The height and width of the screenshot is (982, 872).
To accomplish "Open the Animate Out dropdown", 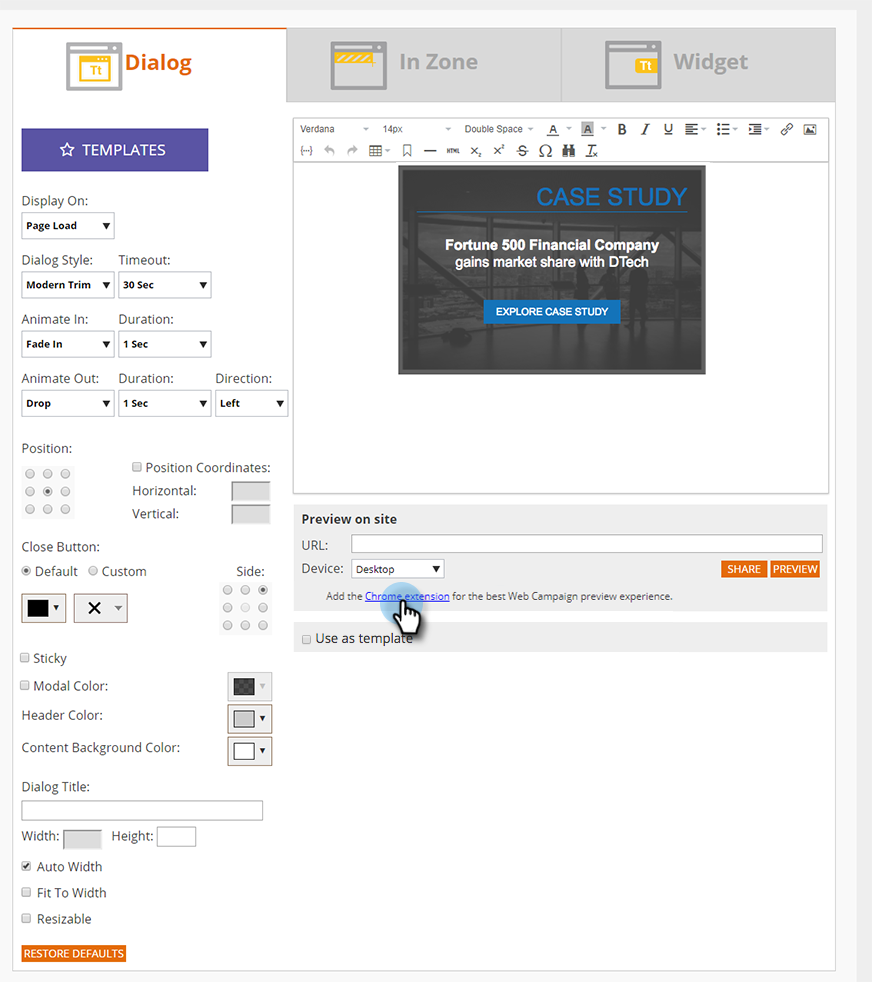I will click(x=68, y=403).
